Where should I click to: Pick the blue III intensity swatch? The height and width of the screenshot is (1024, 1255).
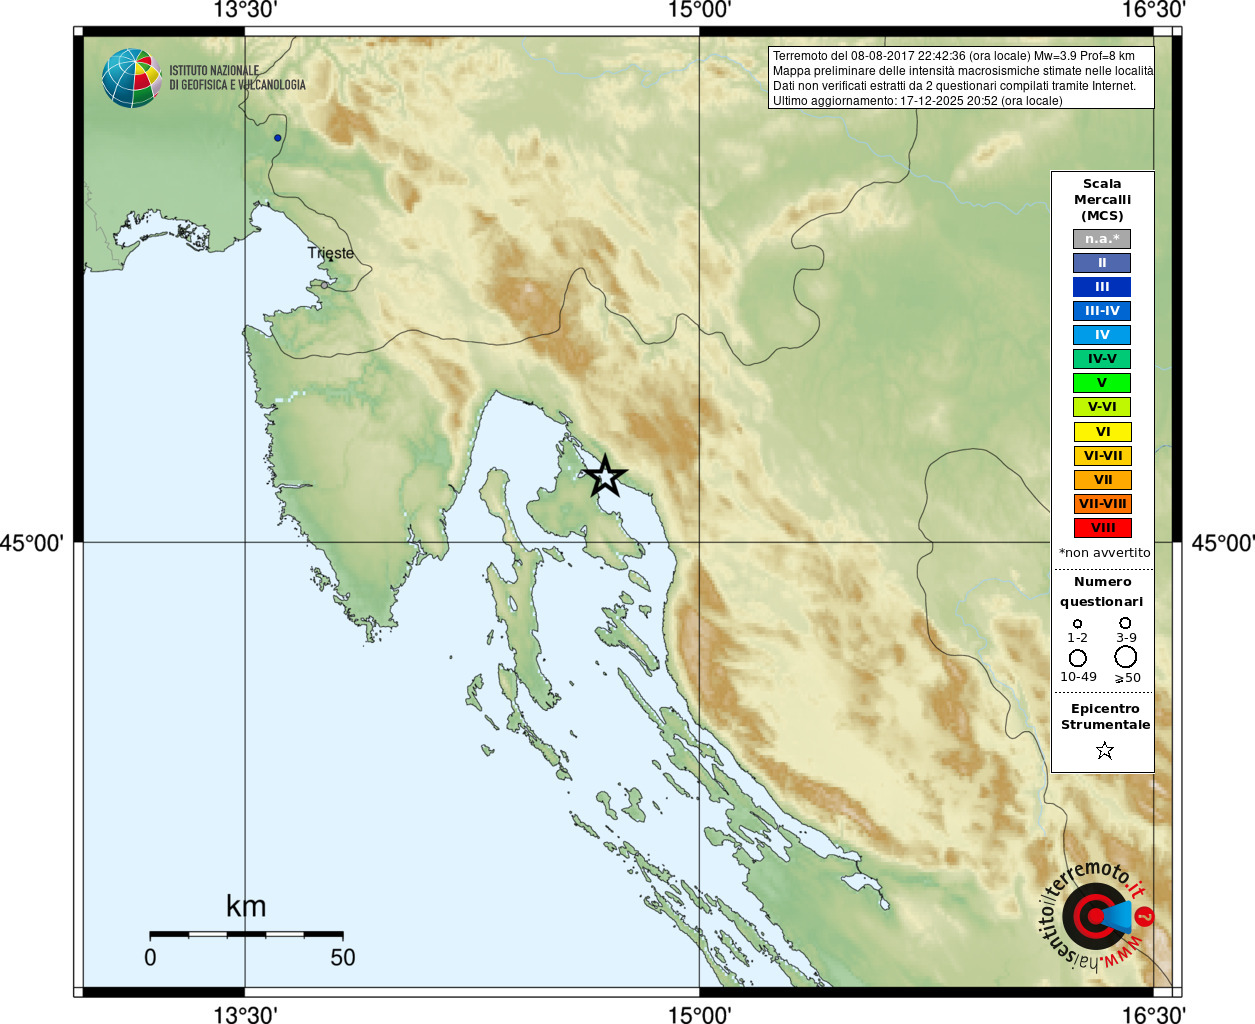click(x=1102, y=287)
